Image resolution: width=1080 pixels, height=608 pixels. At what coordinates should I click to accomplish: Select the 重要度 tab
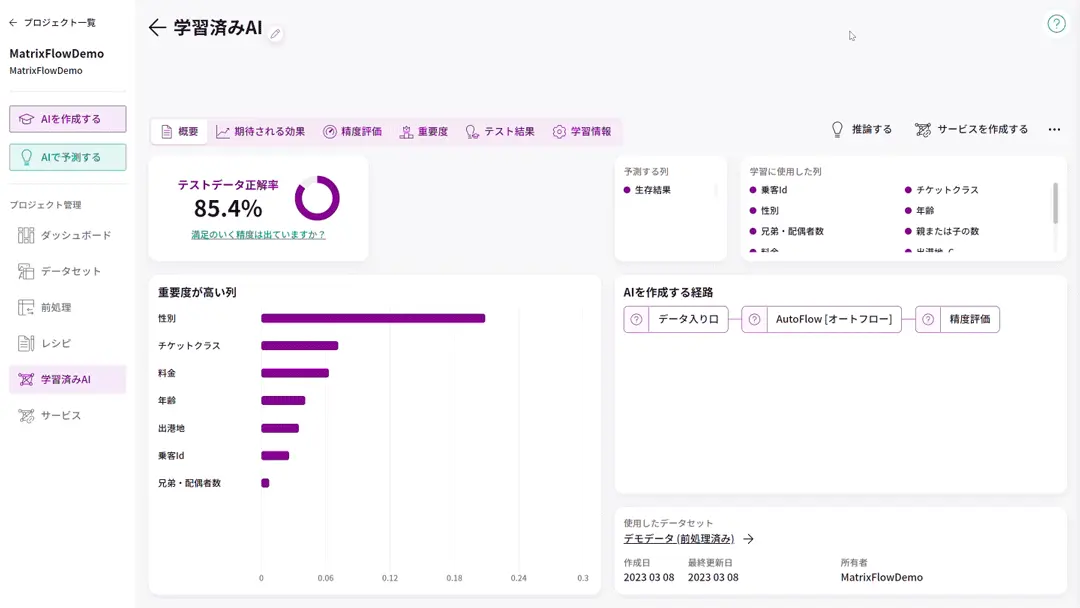(423, 132)
